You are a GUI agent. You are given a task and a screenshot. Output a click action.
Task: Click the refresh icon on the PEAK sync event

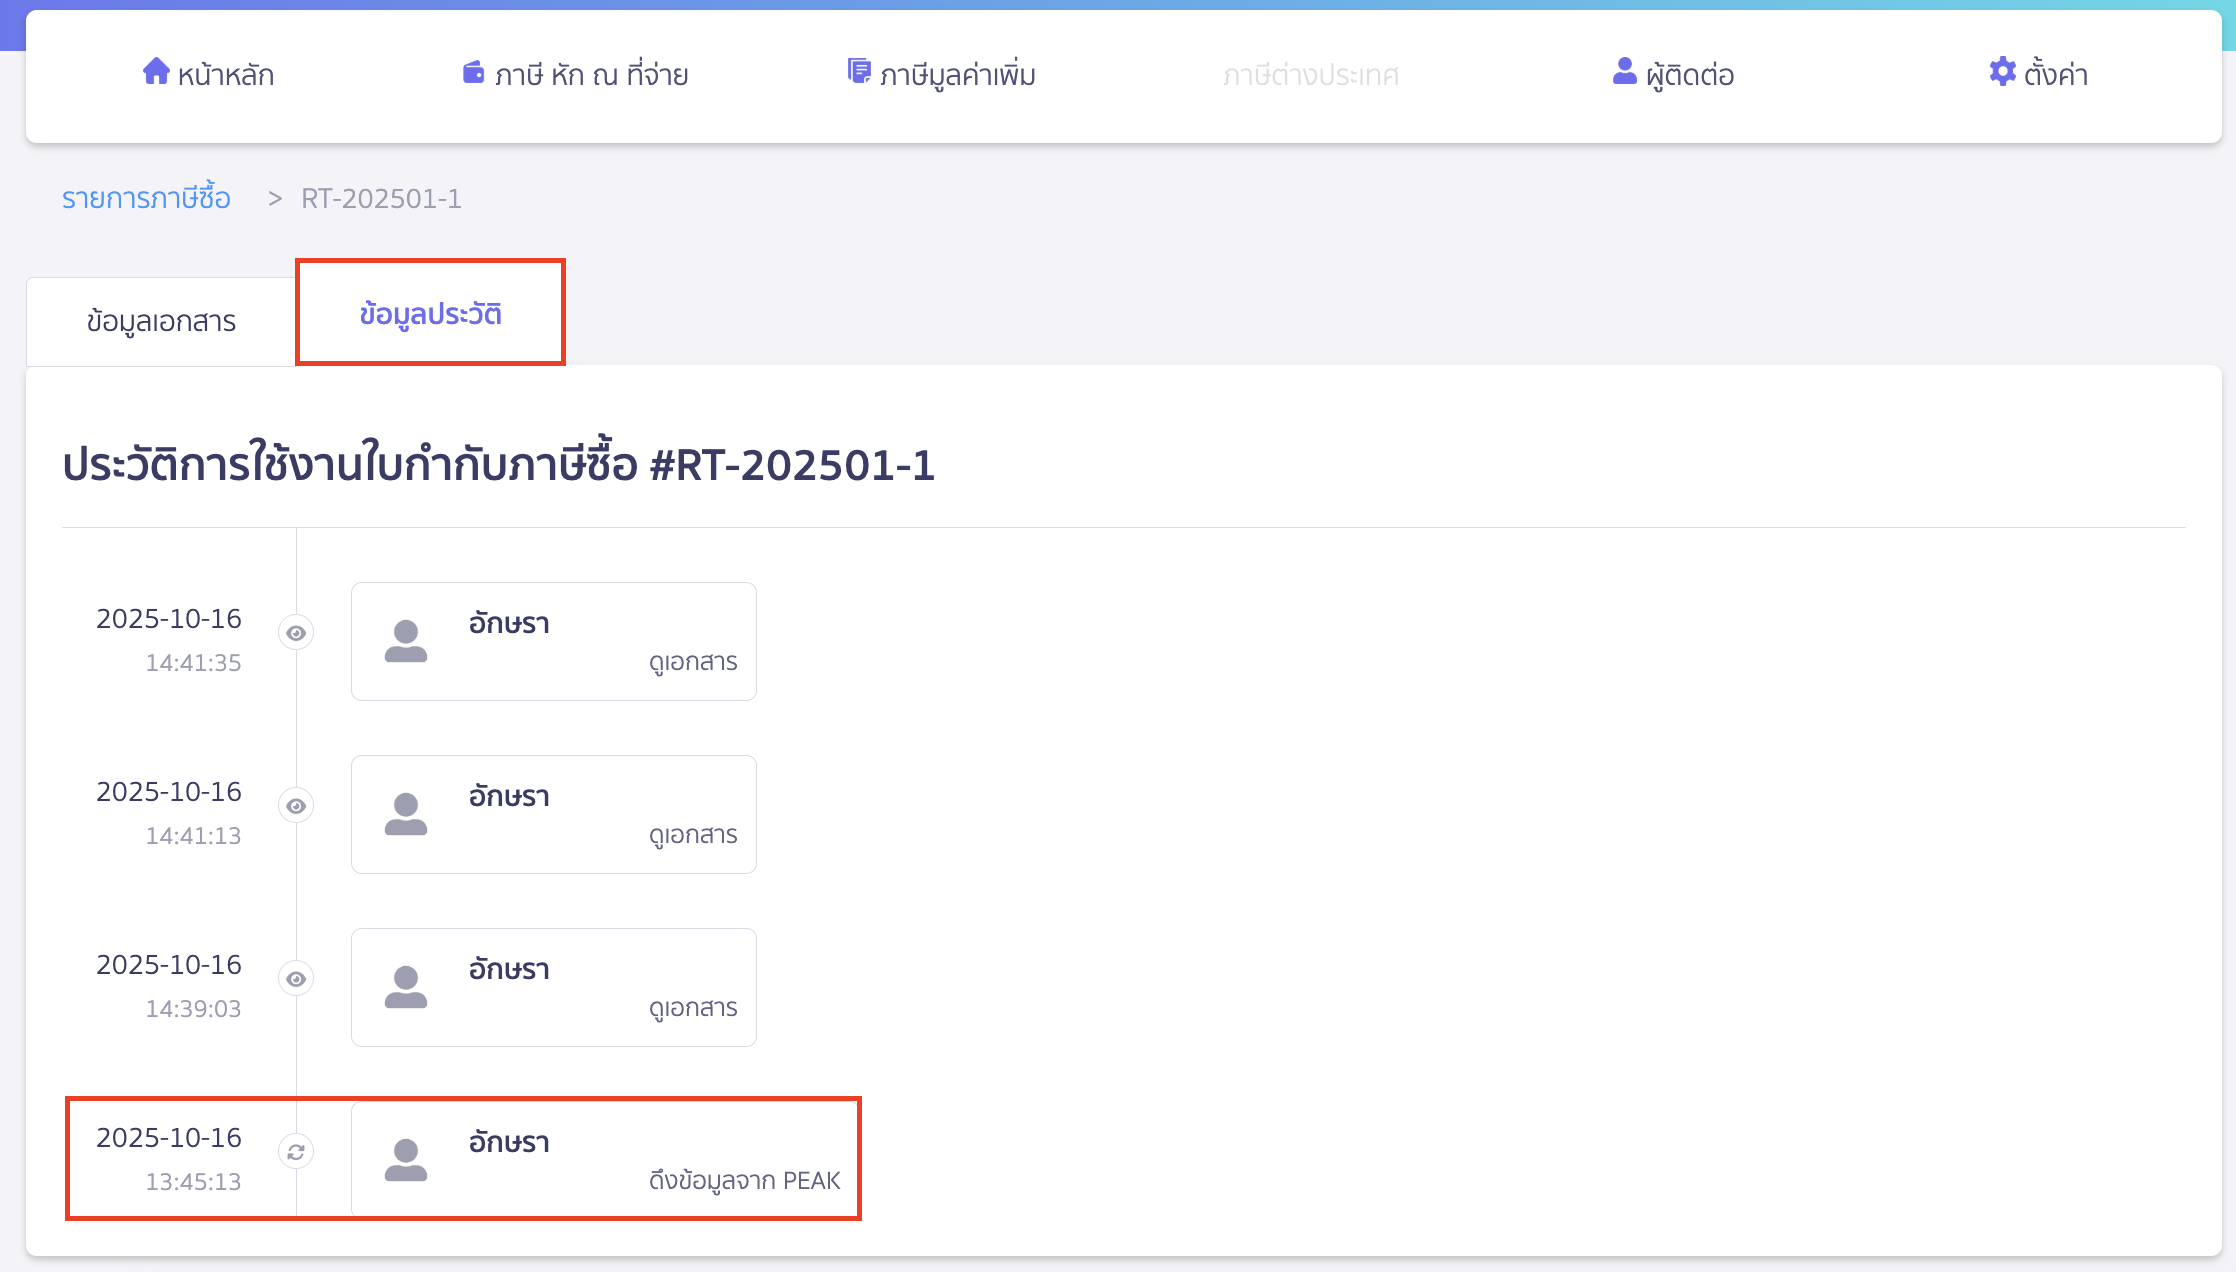[295, 1151]
